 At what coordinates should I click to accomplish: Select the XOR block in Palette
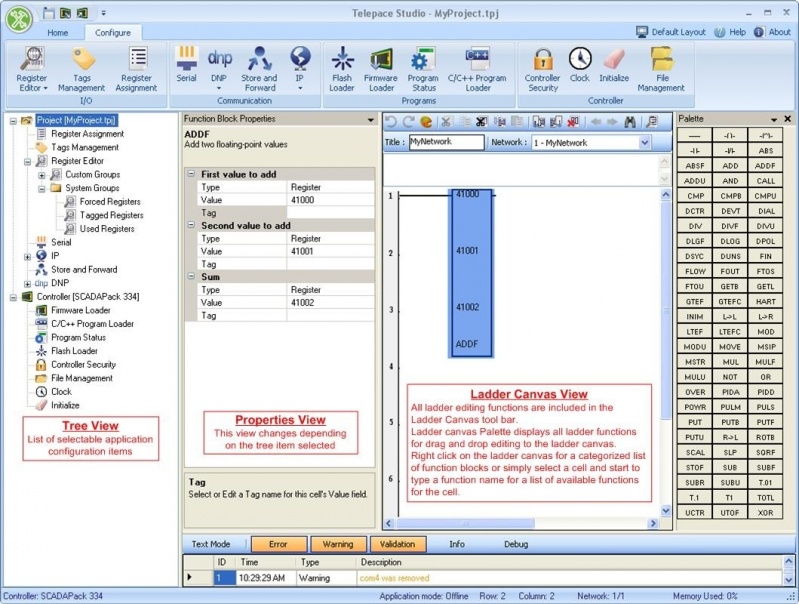coord(765,513)
